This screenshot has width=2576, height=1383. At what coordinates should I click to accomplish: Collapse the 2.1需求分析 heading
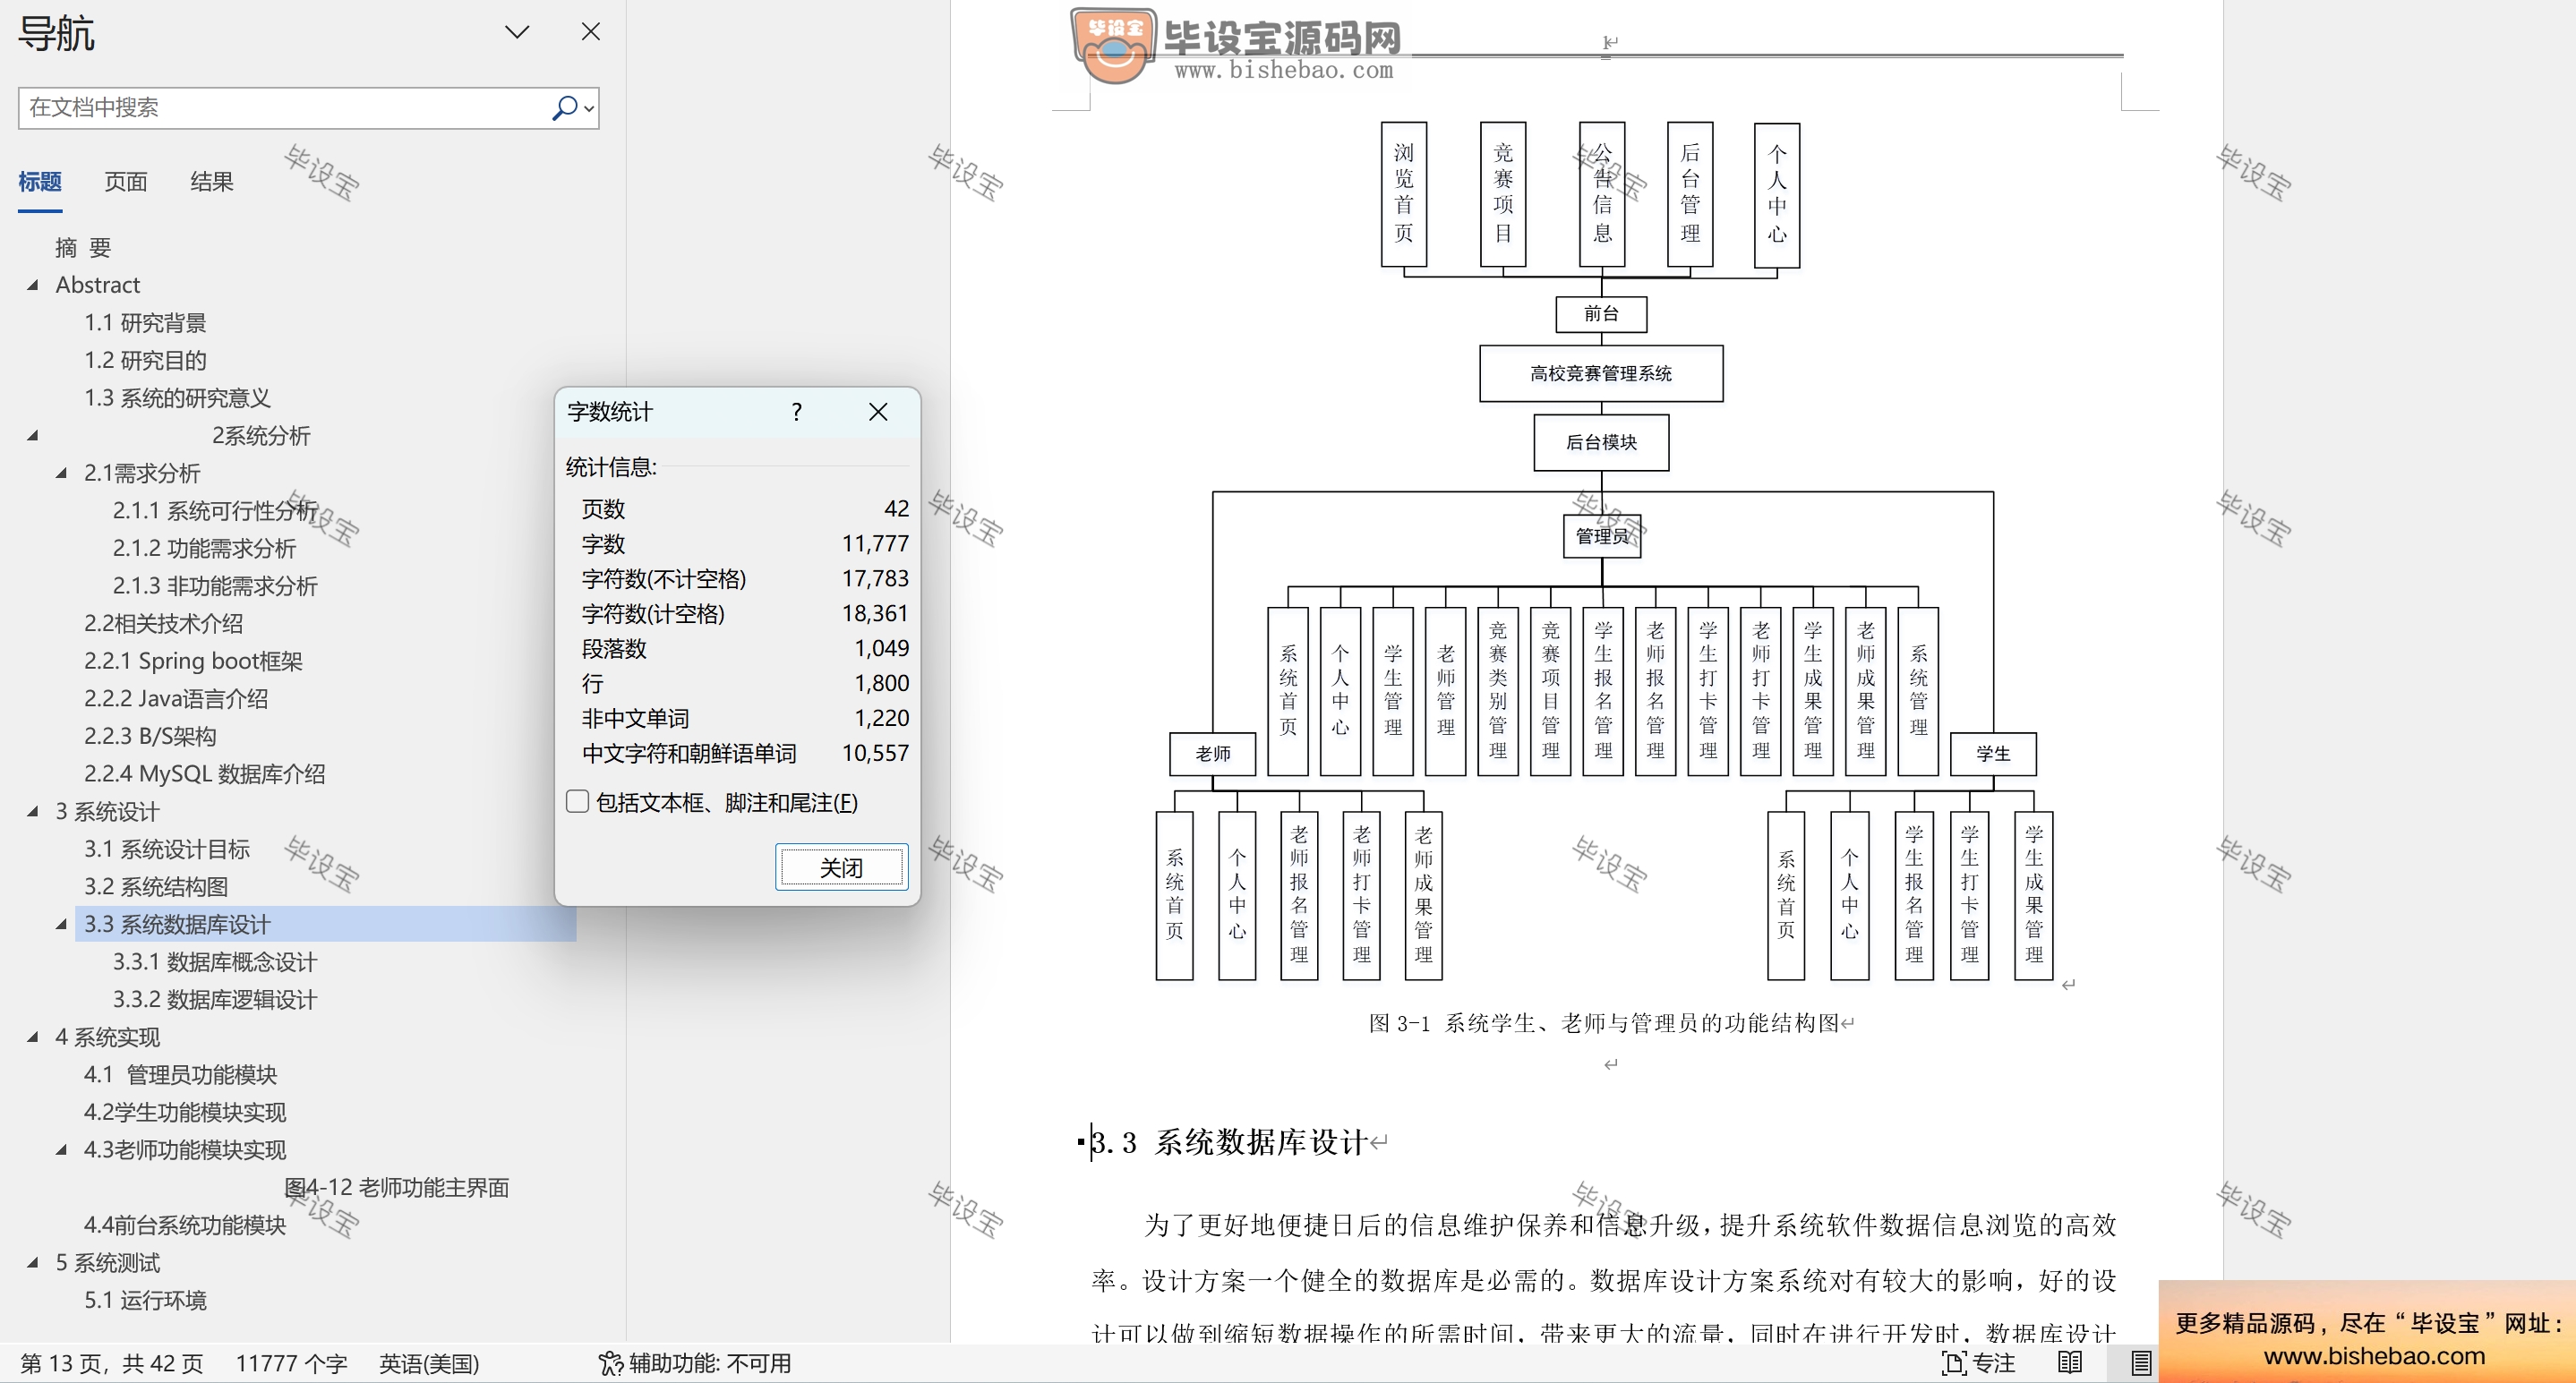[x=62, y=473]
